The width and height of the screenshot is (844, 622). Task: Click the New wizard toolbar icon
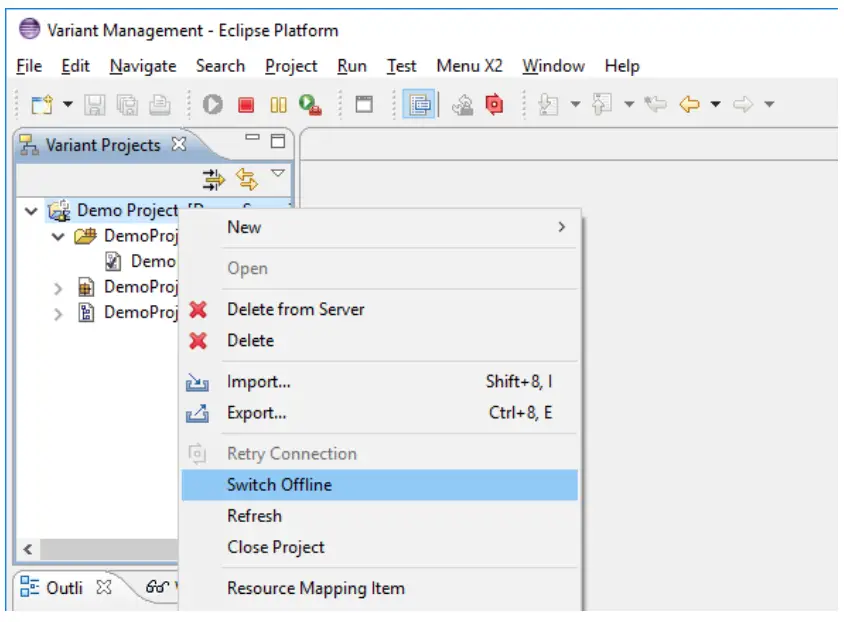(42, 104)
